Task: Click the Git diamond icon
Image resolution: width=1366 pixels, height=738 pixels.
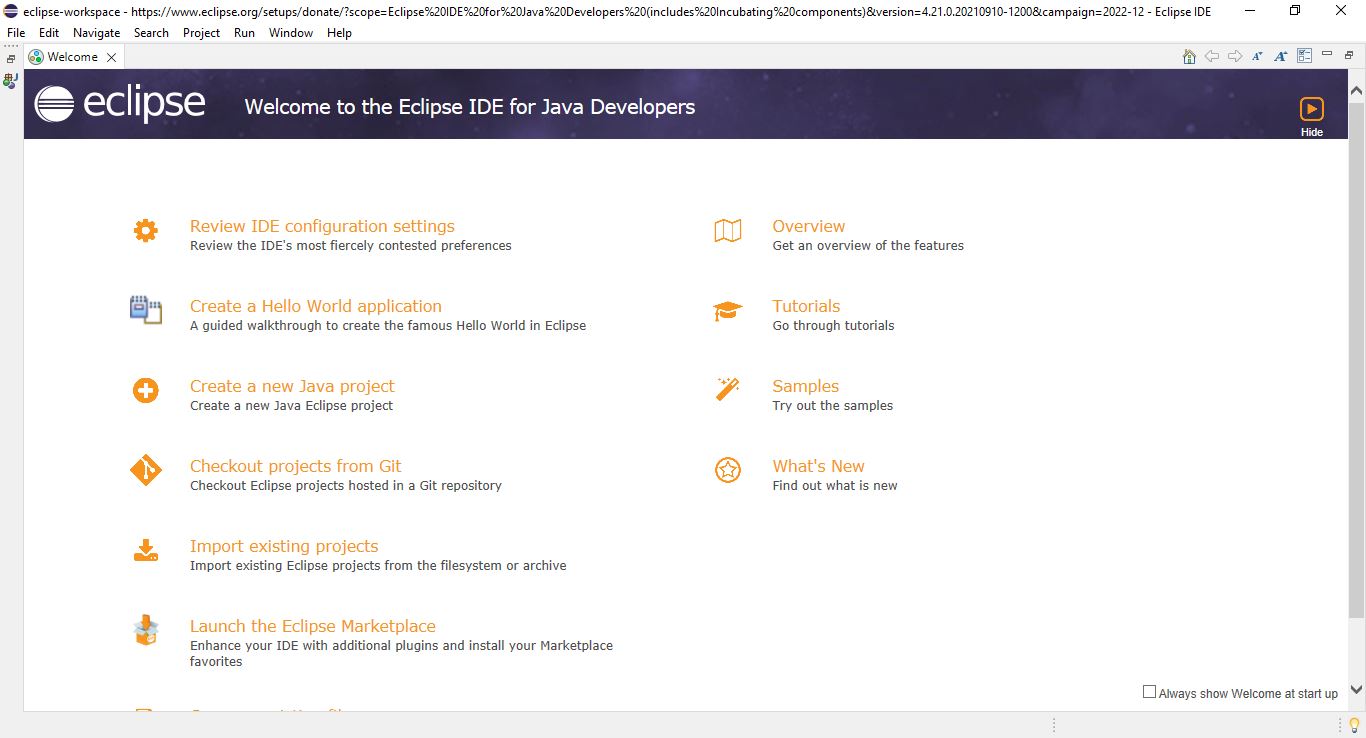Action: [146, 470]
